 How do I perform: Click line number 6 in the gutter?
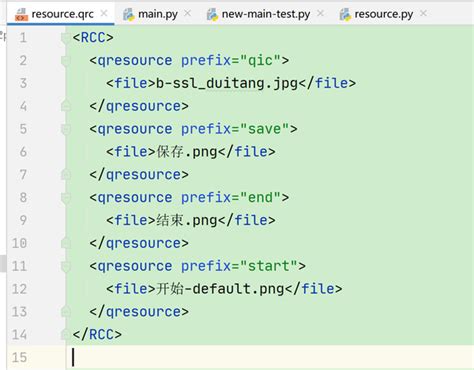pos(23,152)
